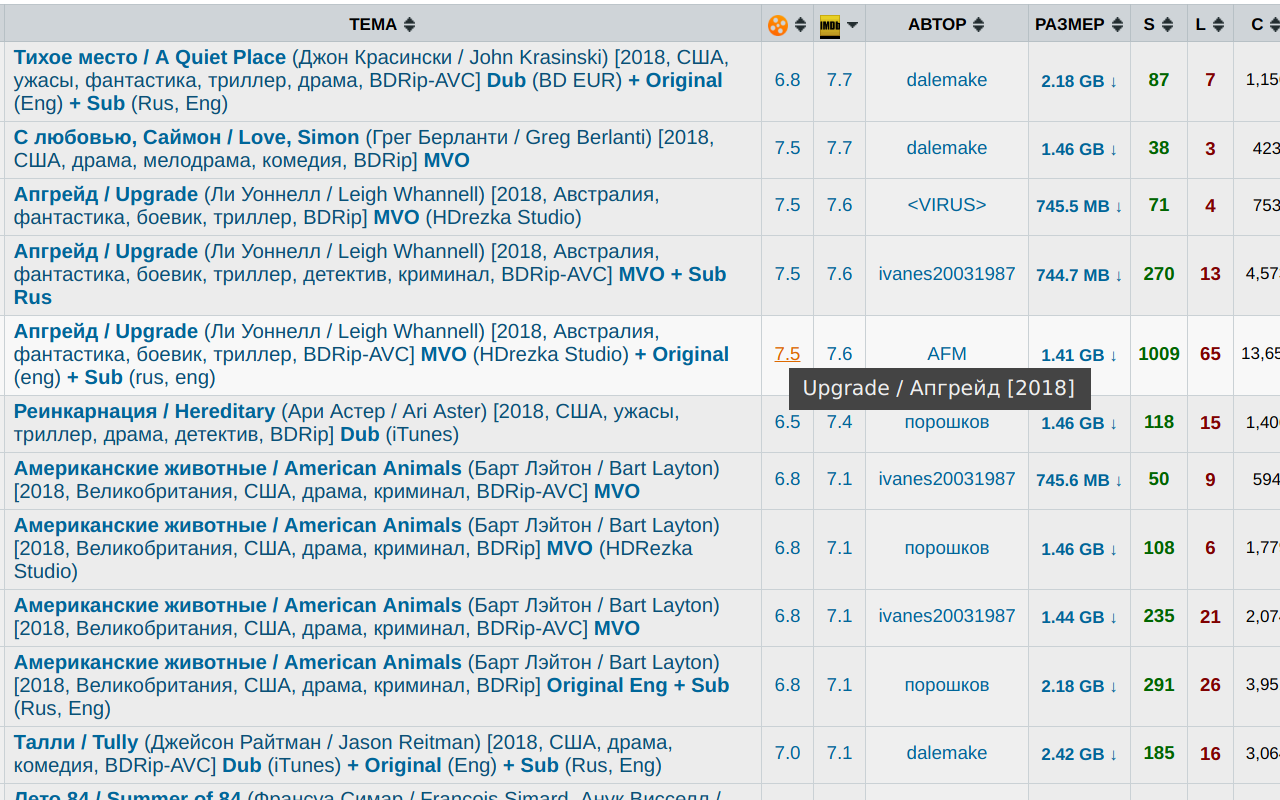This screenshot has height=800, width=1280.
Task: Click IMDb rating 7.1 for Tully
Action: click(x=839, y=753)
